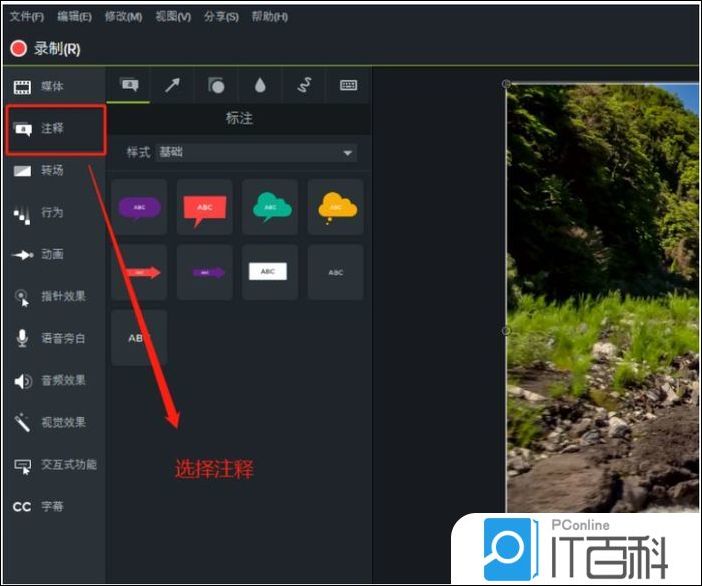Pick the red rectangular speech callout
The image size is (702, 586).
pyautogui.click(x=205, y=207)
